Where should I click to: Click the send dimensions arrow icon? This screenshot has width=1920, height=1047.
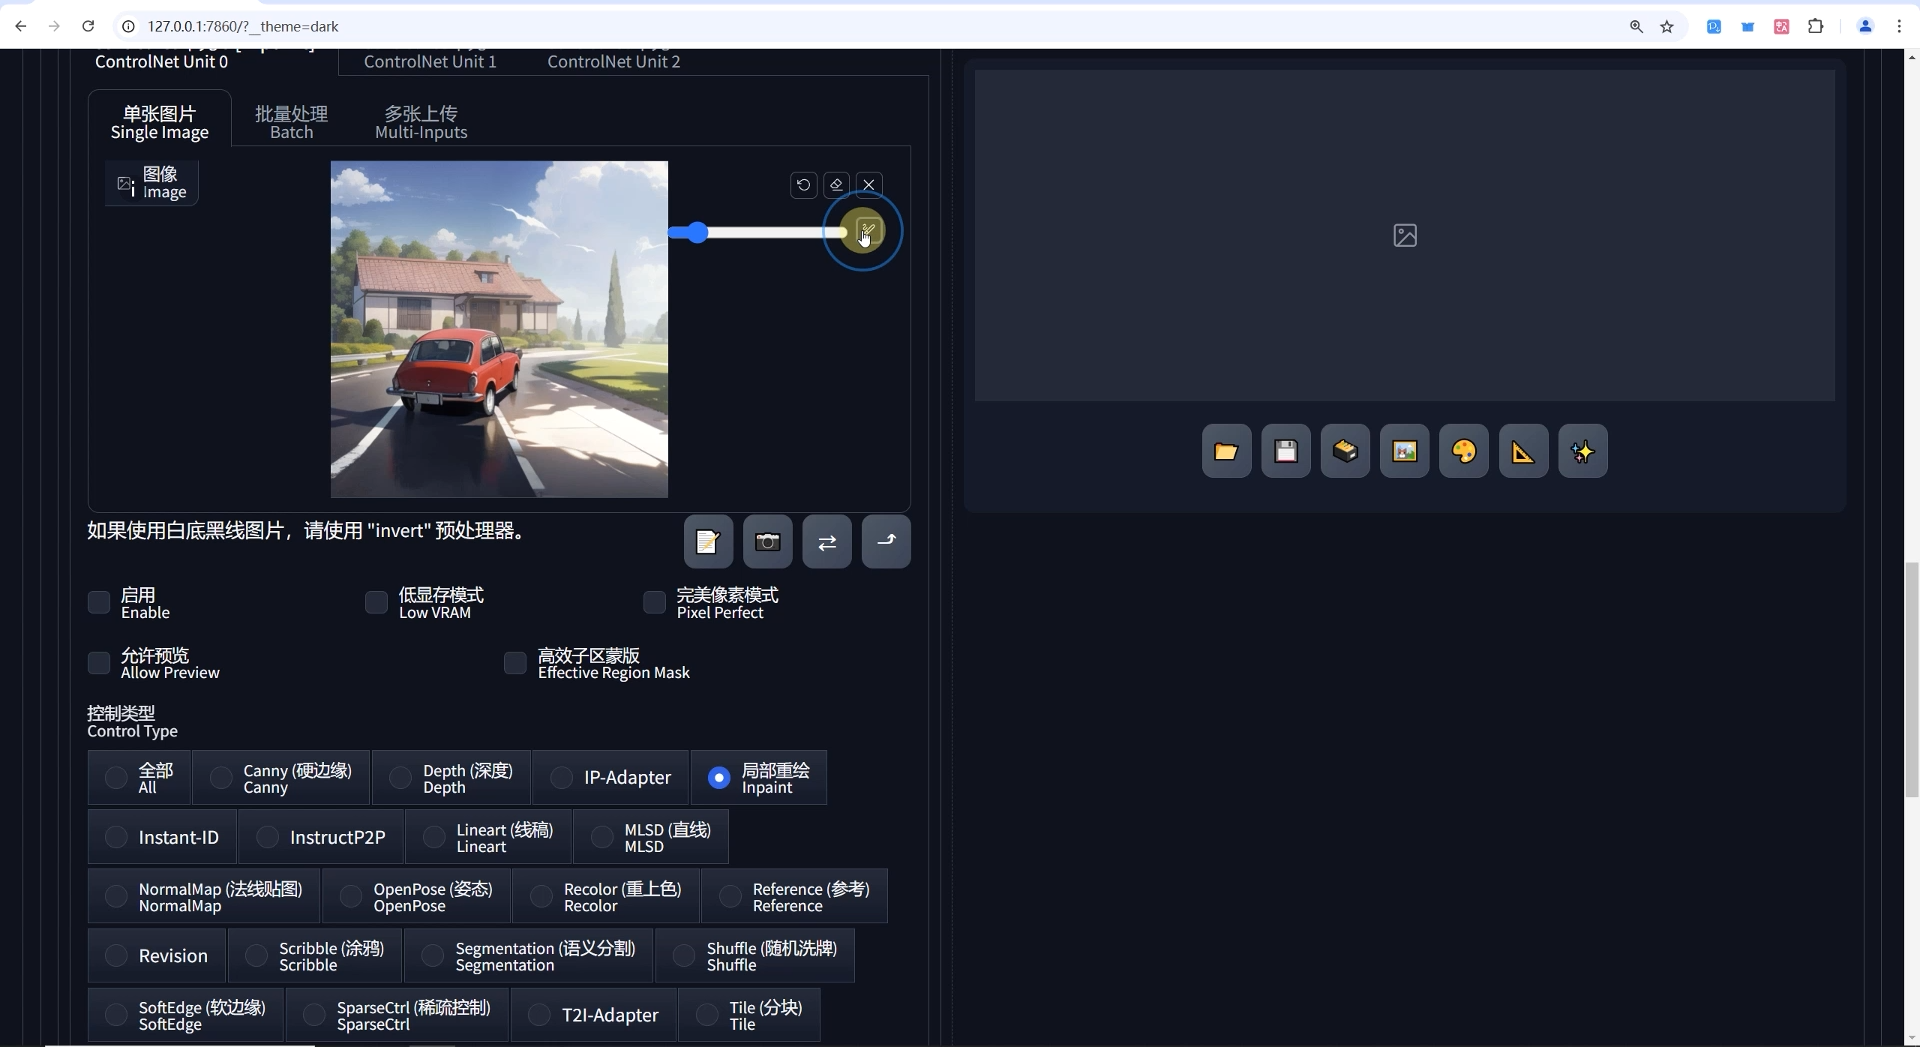click(886, 542)
